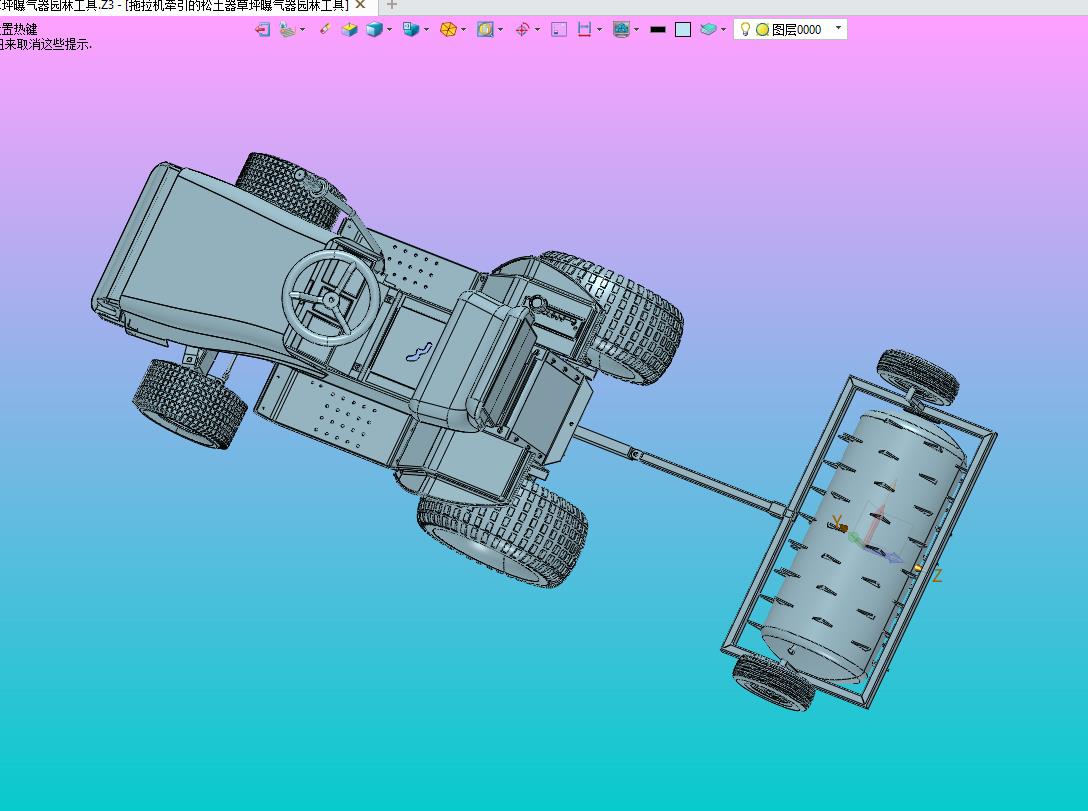The width and height of the screenshot is (1088, 811).
Task: Click the blue view-orientation cube icon
Action: tap(411, 29)
